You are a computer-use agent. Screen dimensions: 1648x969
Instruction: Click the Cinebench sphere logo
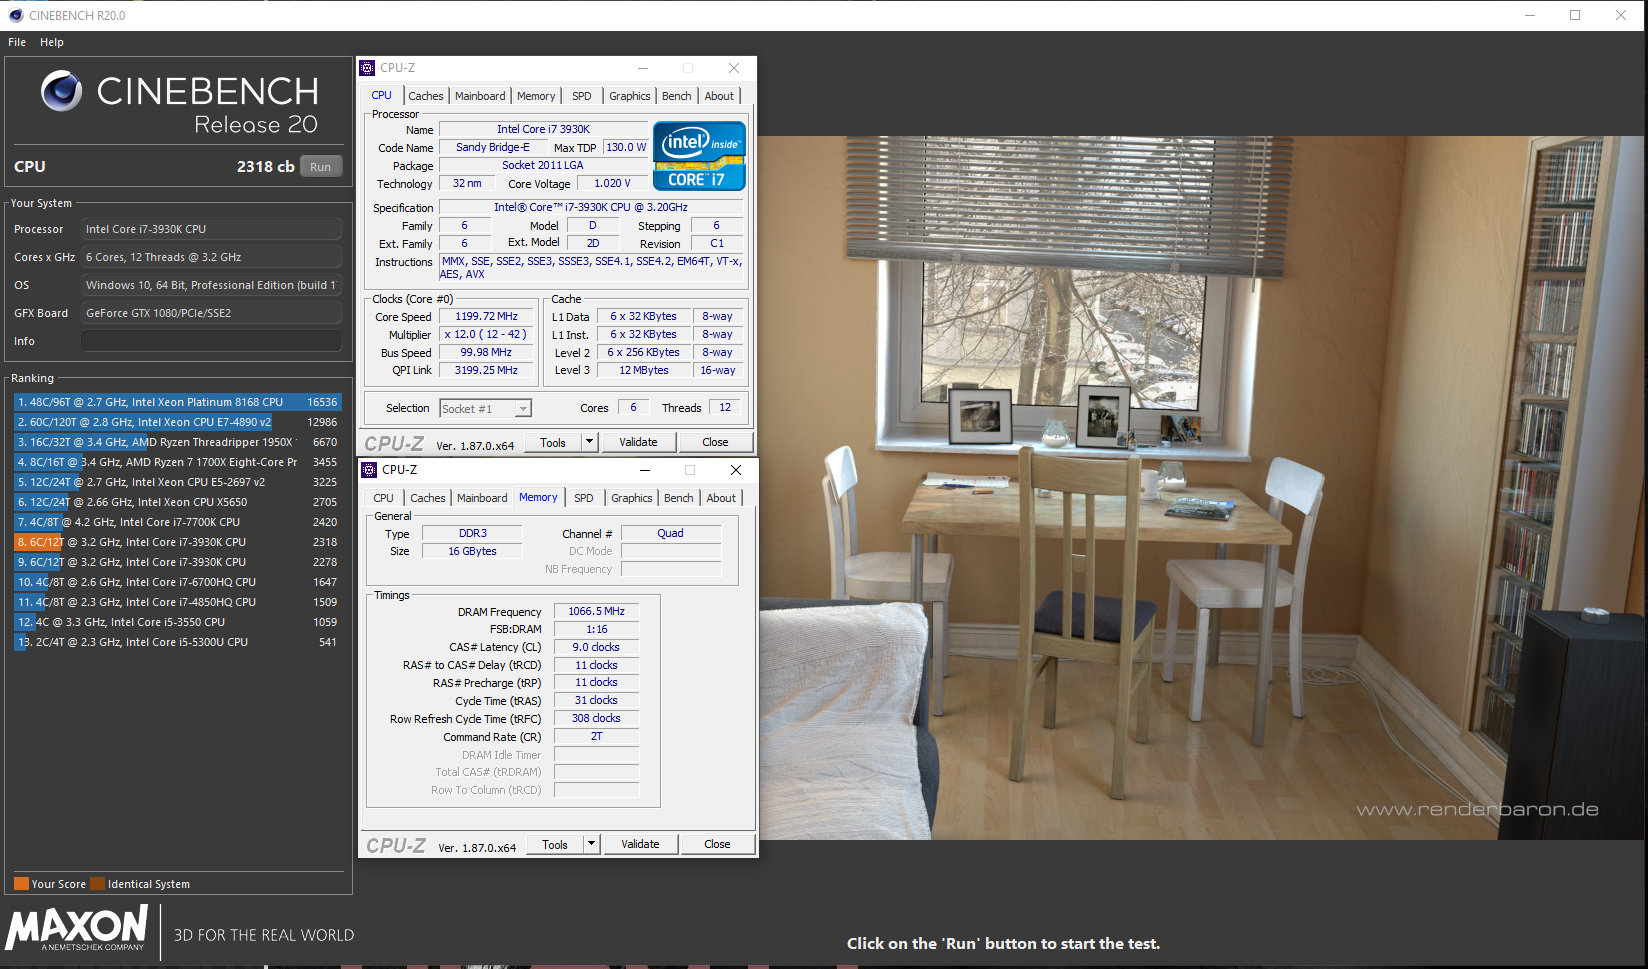pyautogui.click(x=61, y=91)
